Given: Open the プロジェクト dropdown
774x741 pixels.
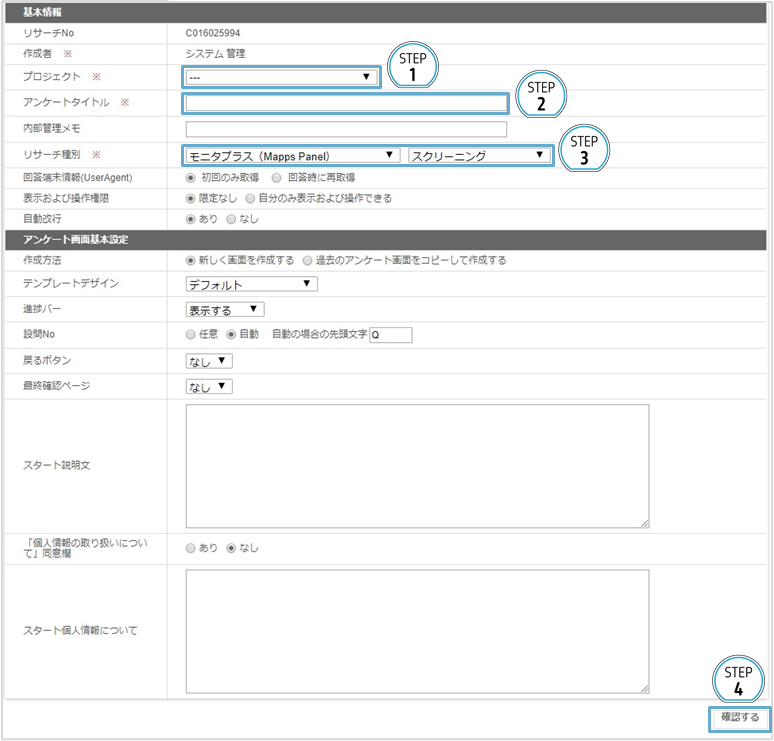Looking at the screenshot, I should 280,77.
